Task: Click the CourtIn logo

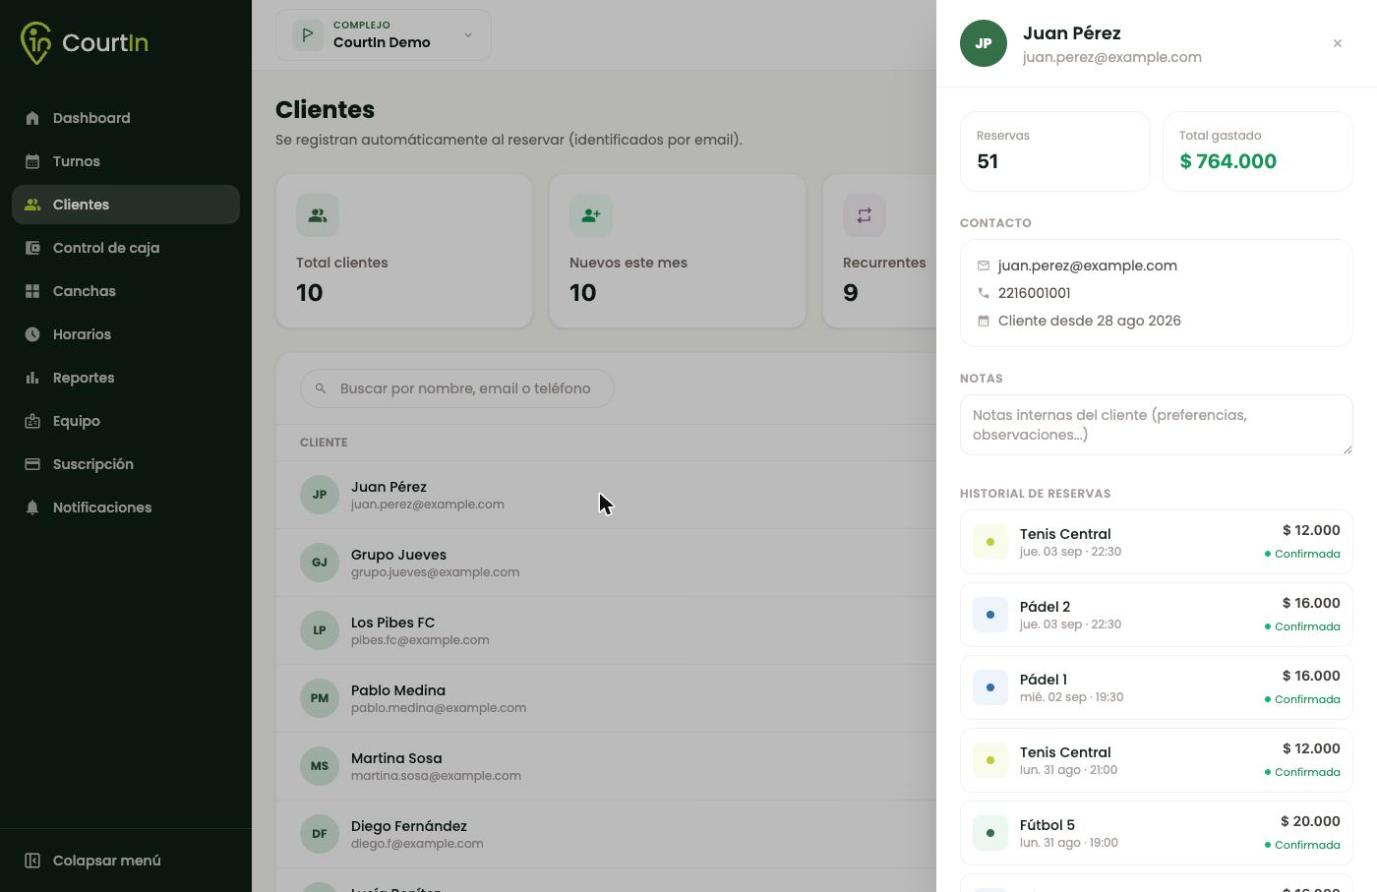Action: click(84, 42)
